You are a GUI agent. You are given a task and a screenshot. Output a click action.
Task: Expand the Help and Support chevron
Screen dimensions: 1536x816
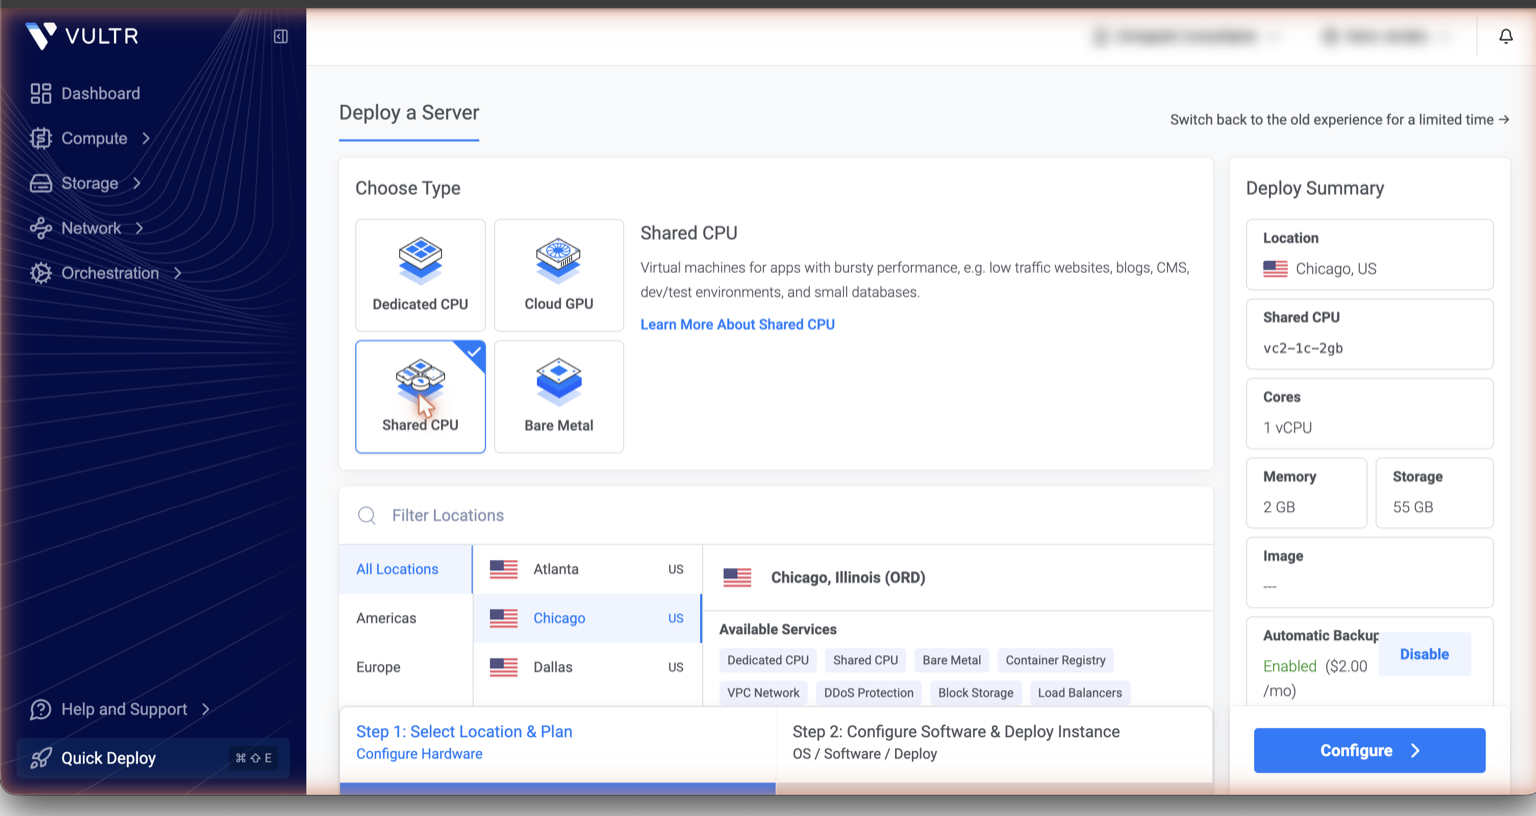(x=206, y=709)
